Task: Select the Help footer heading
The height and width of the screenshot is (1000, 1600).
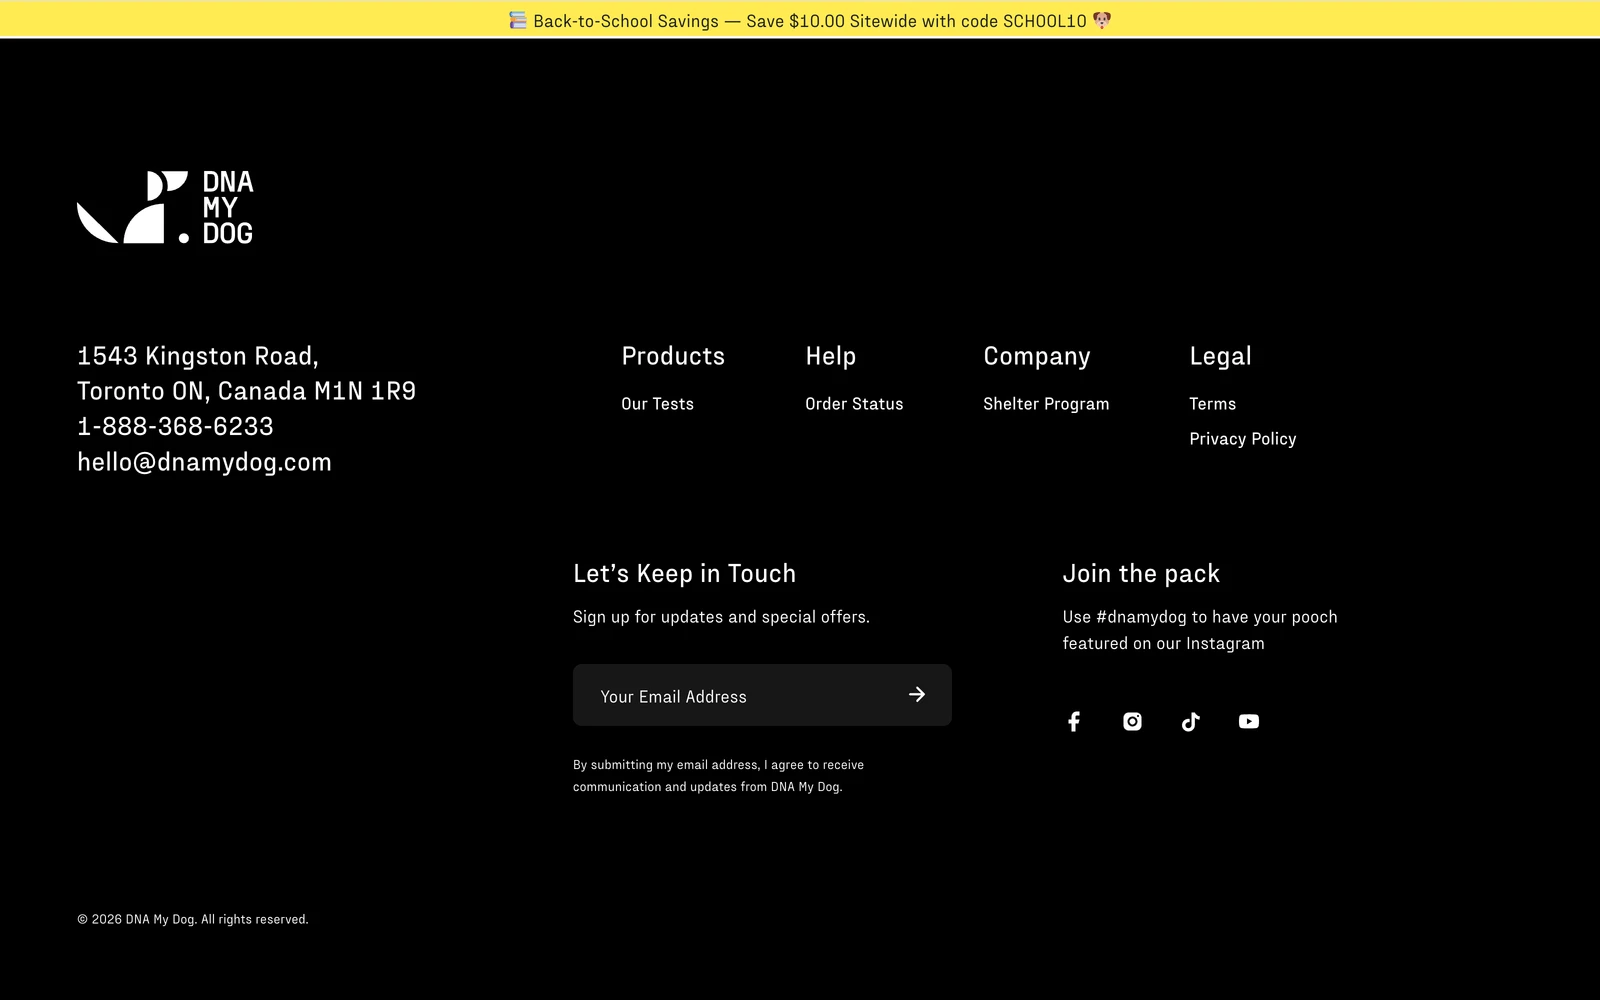Action: pos(831,356)
